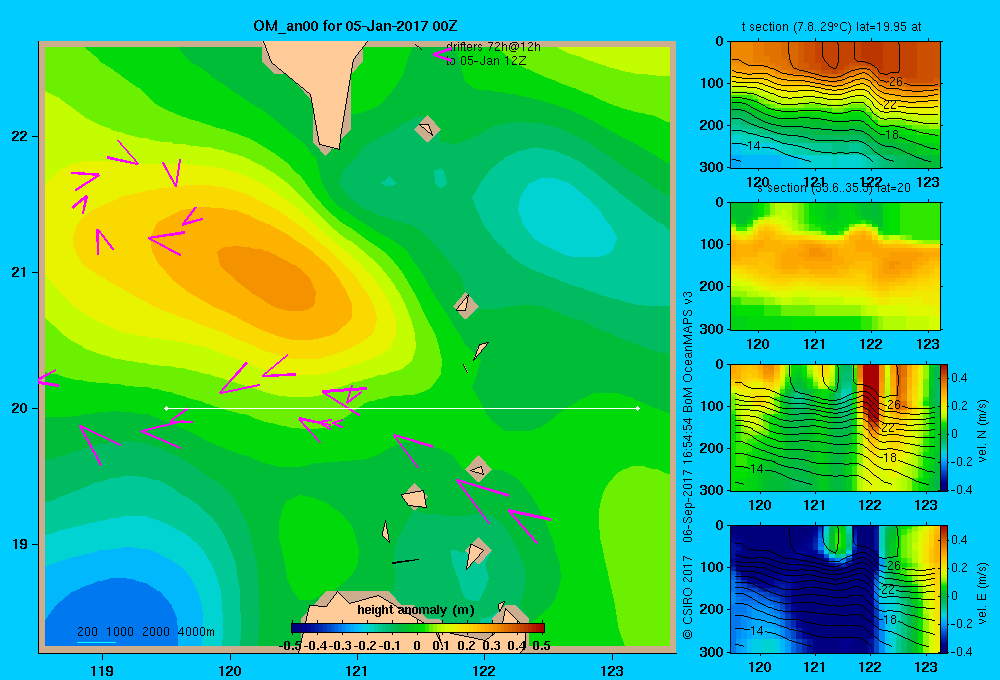Click the left endpoint of the white section line
The image size is (1000, 680).
[x=166, y=408]
